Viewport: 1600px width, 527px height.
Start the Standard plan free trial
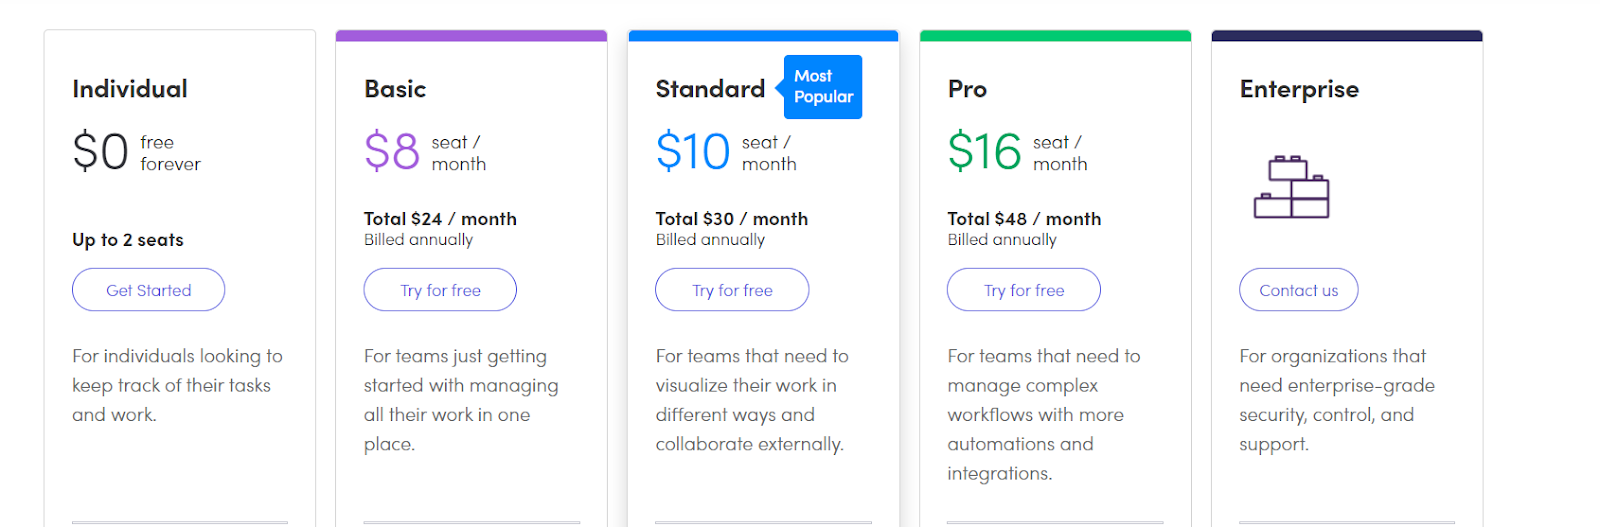[x=732, y=290]
